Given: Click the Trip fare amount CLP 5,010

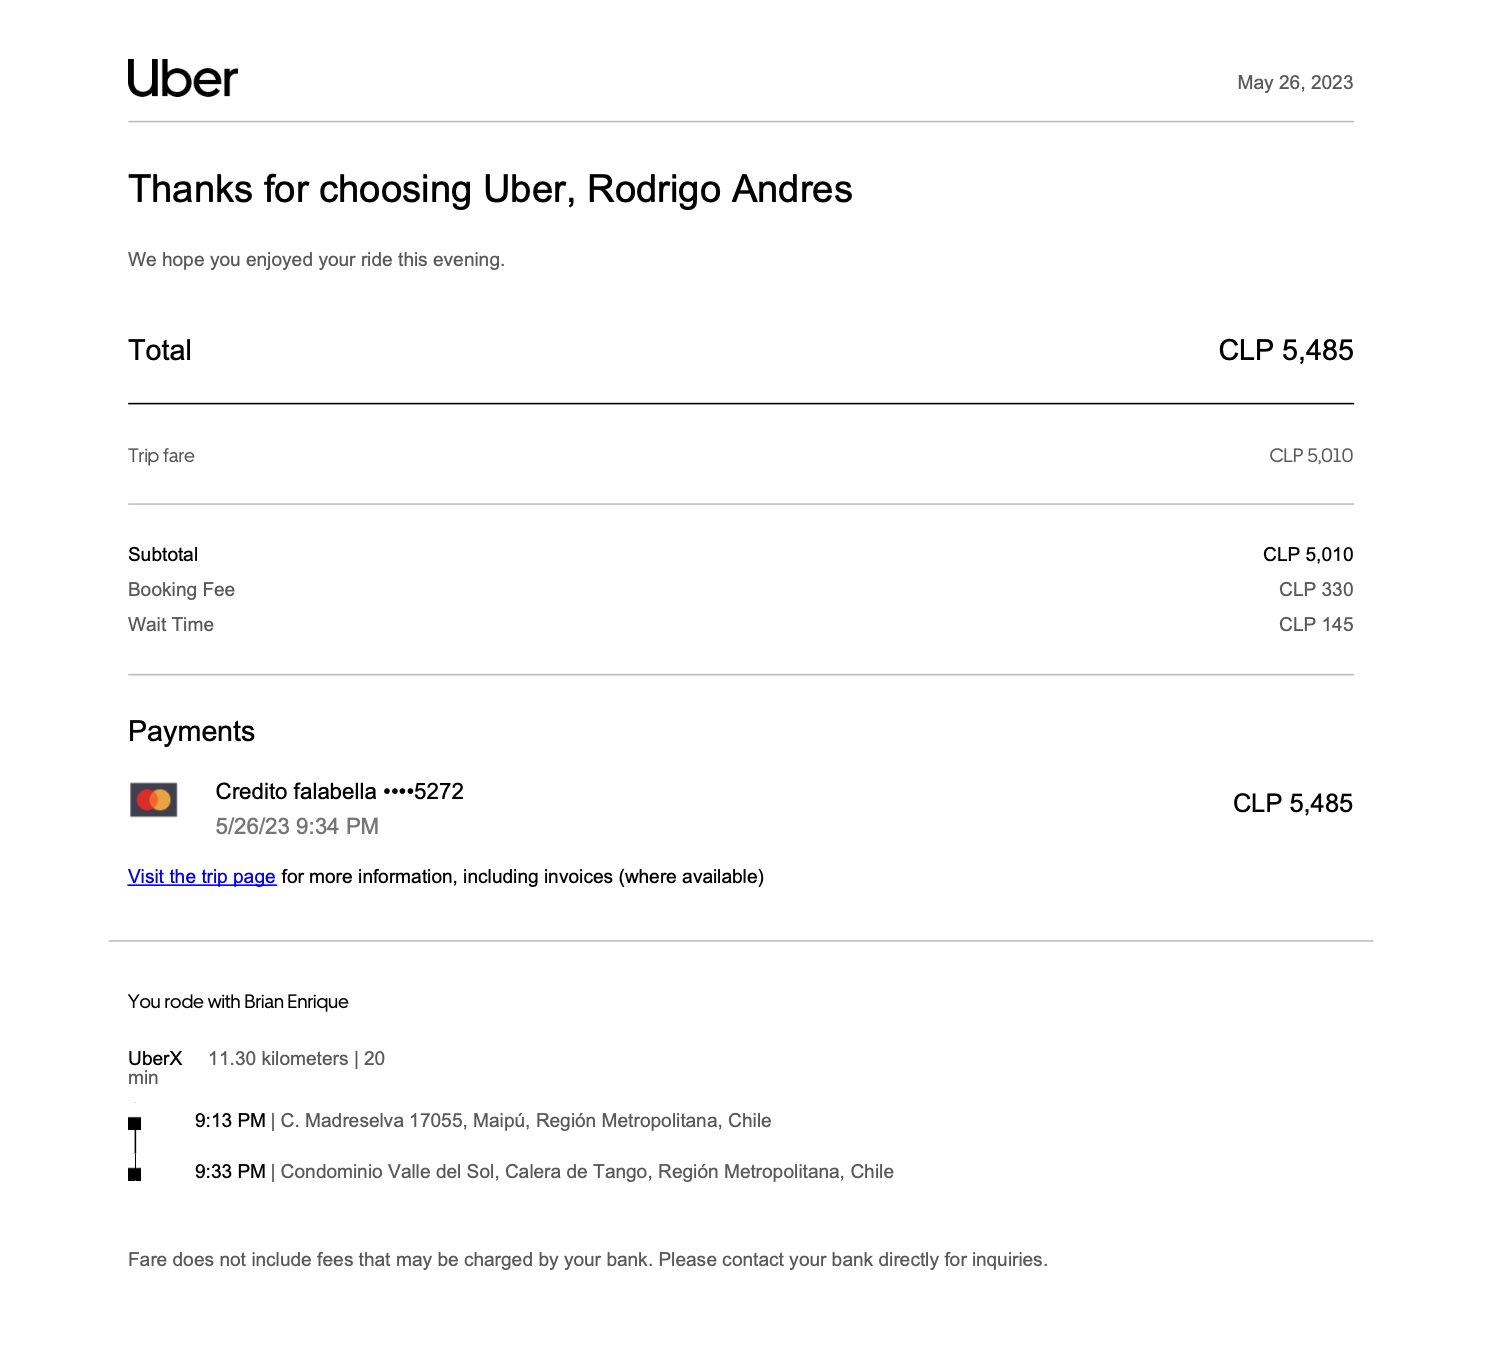Looking at the screenshot, I should tap(1310, 456).
